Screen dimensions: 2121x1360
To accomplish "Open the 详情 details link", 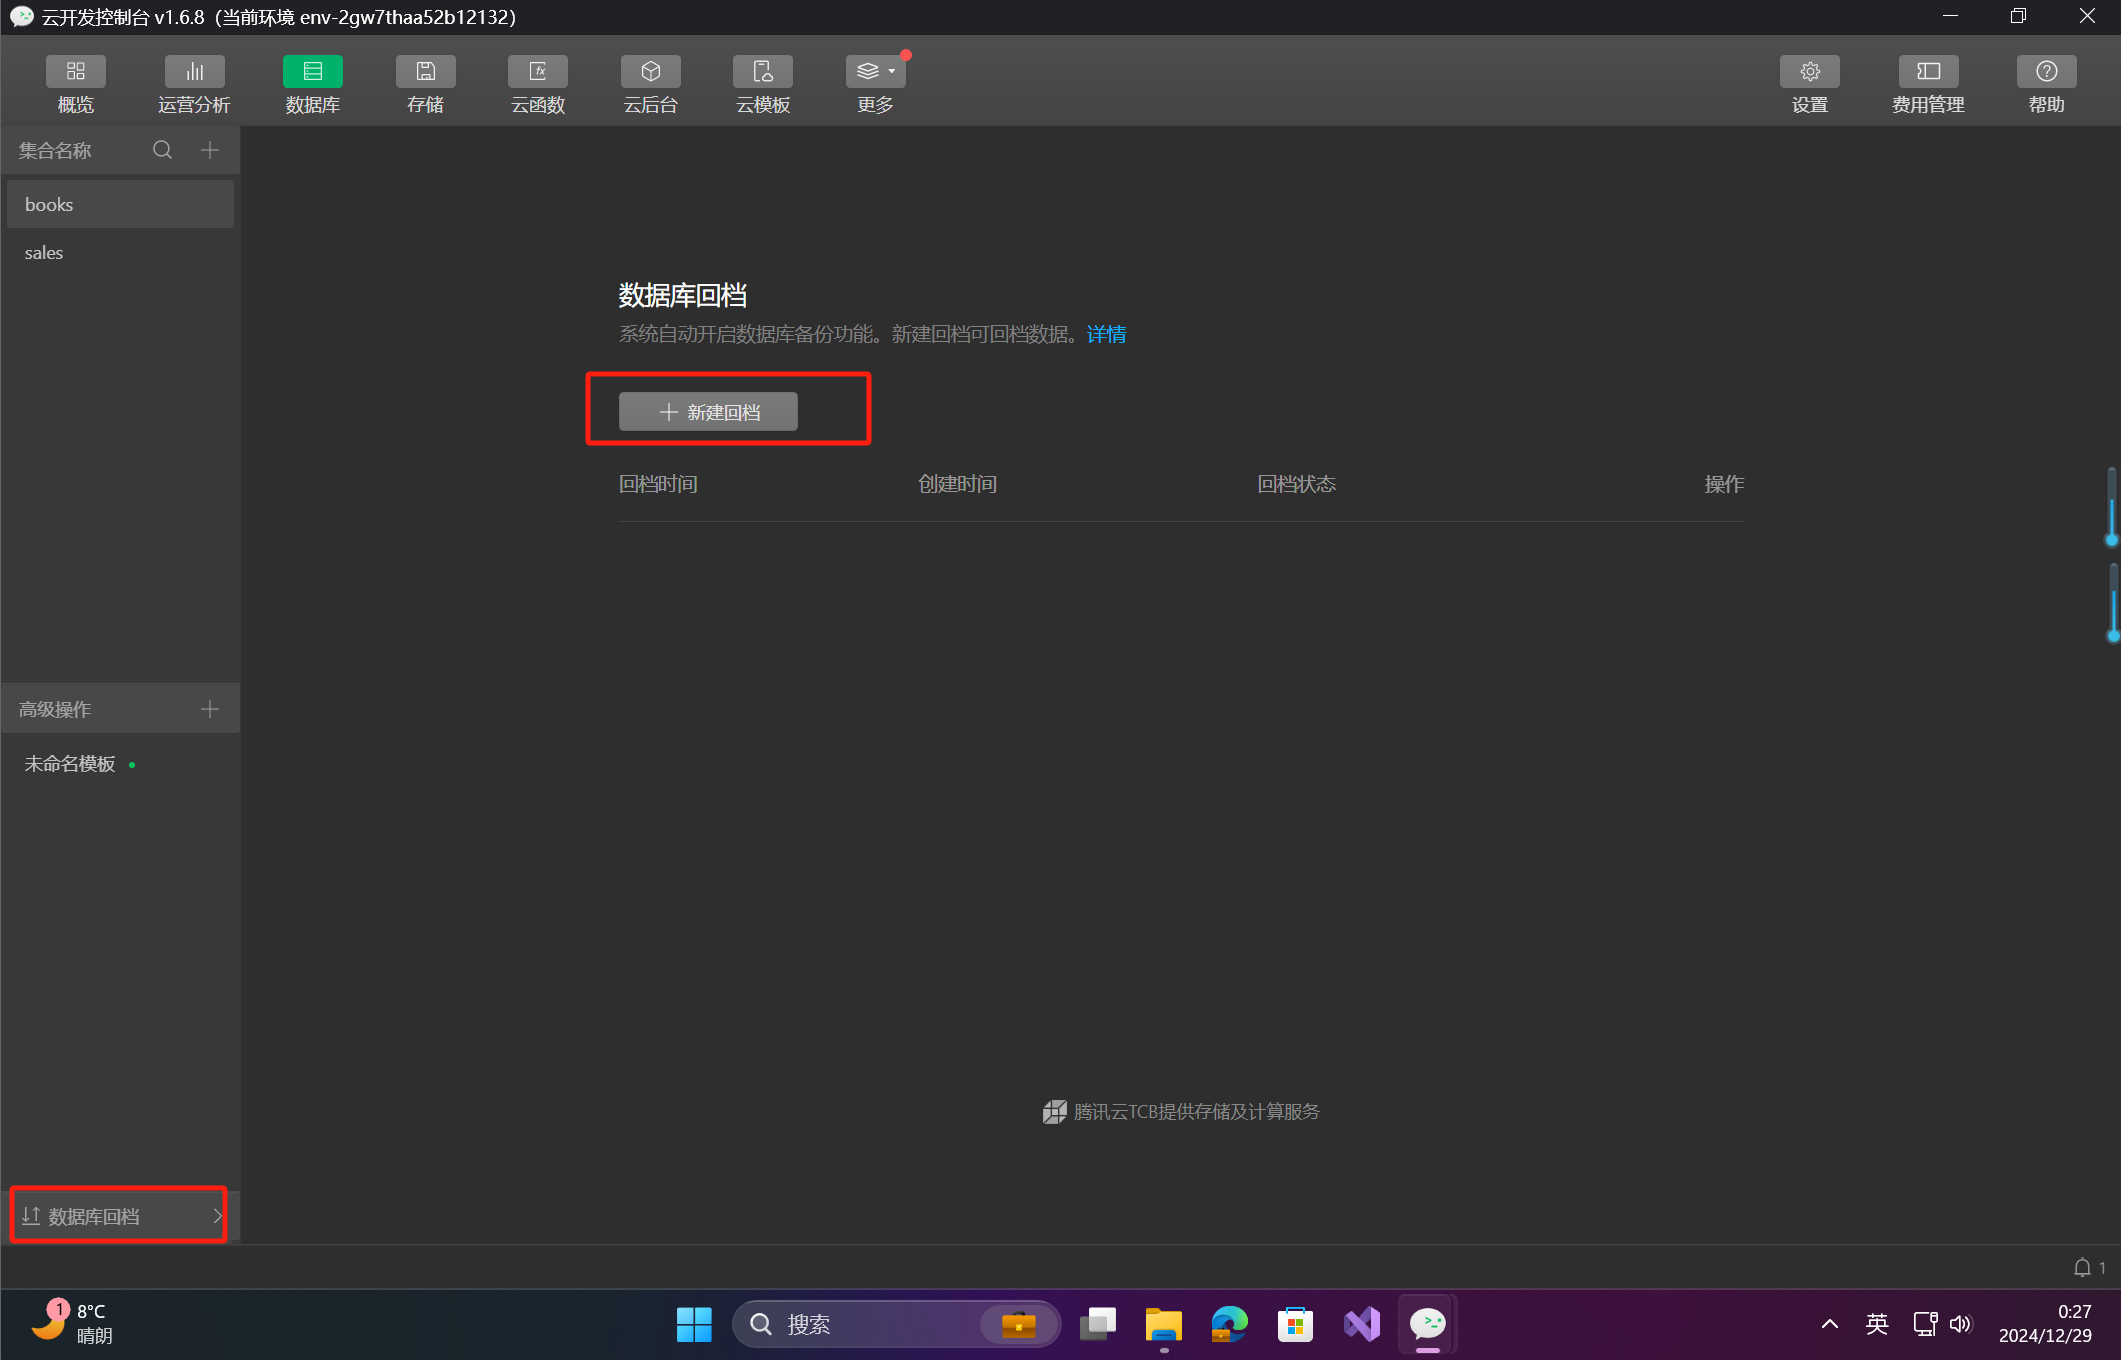I will click(x=1106, y=334).
